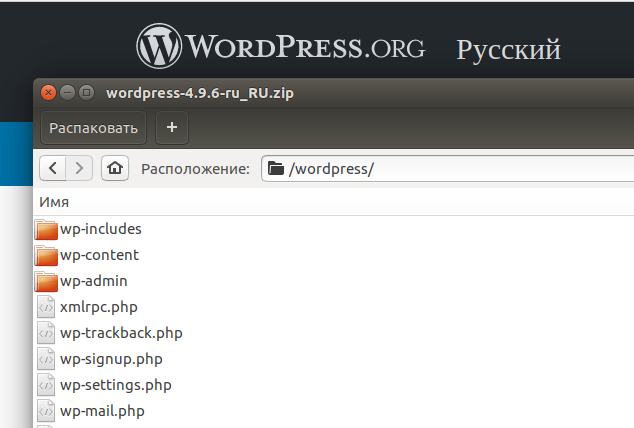
Task: Click the WordPress.org logo in browser
Action: point(281,46)
